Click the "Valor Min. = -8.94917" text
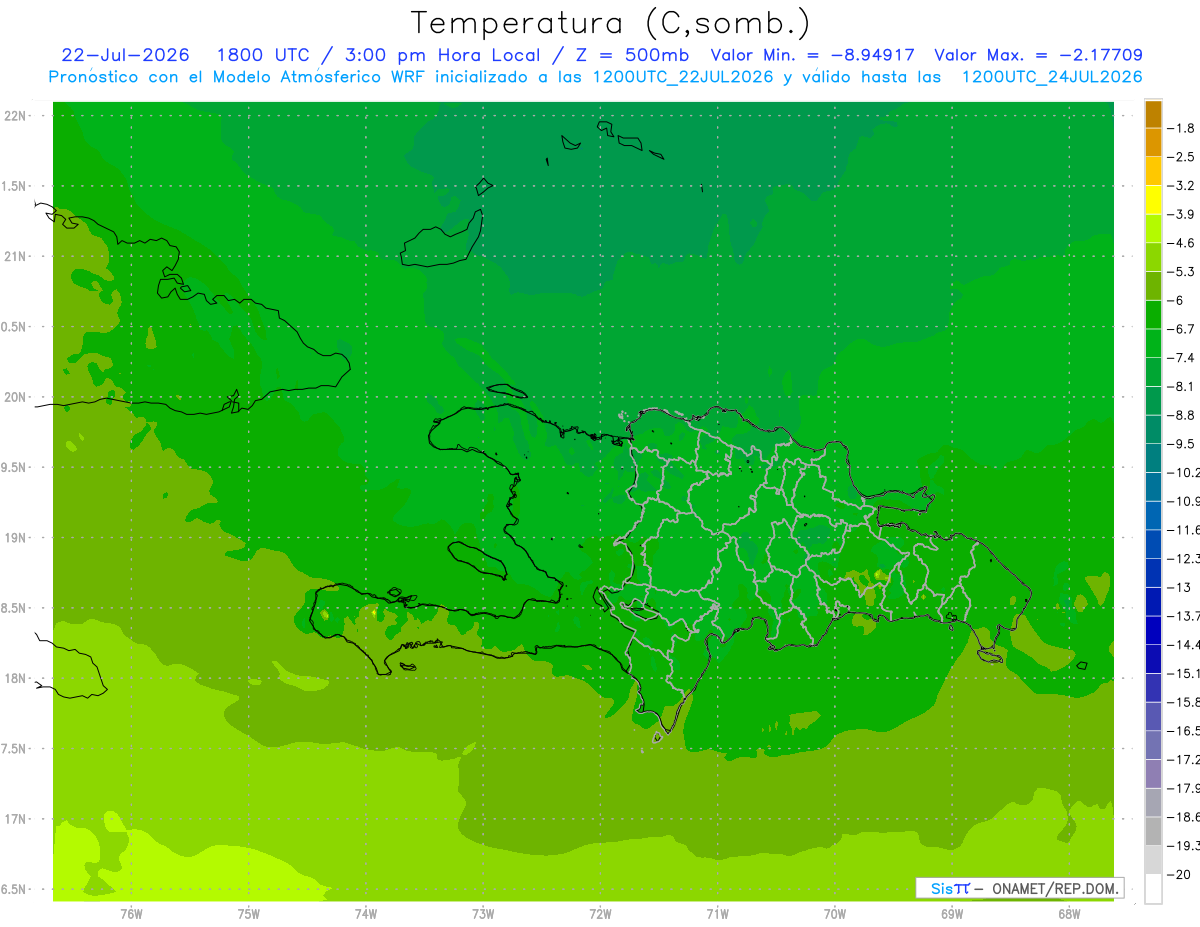Screen dimensions: 1200x927 812,55
